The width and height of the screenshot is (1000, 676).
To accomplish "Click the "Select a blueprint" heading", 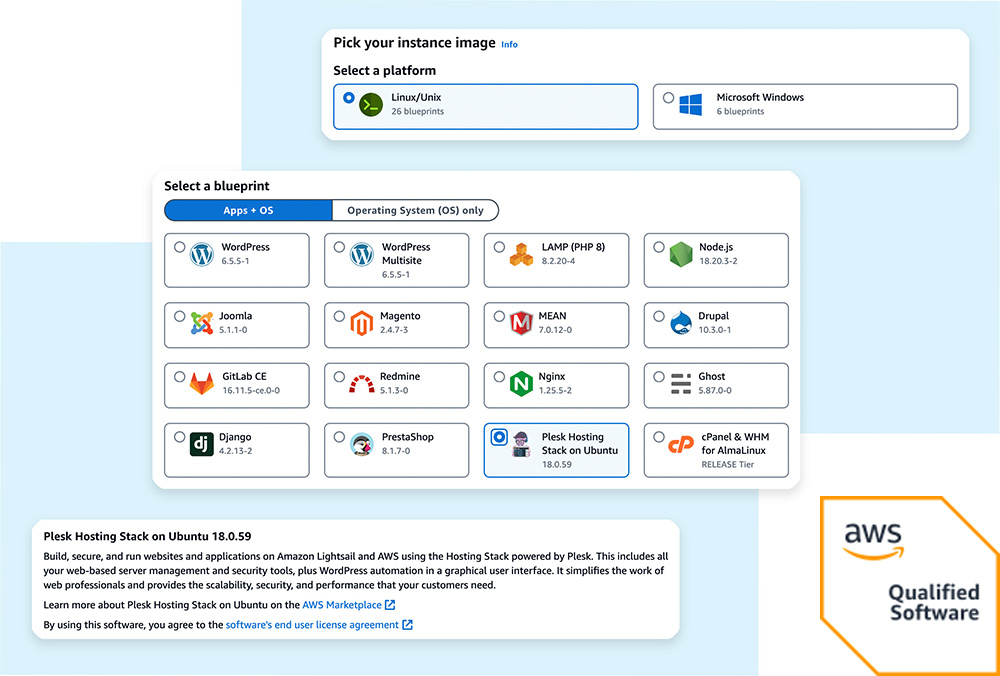I will pyautogui.click(x=217, y=186).
